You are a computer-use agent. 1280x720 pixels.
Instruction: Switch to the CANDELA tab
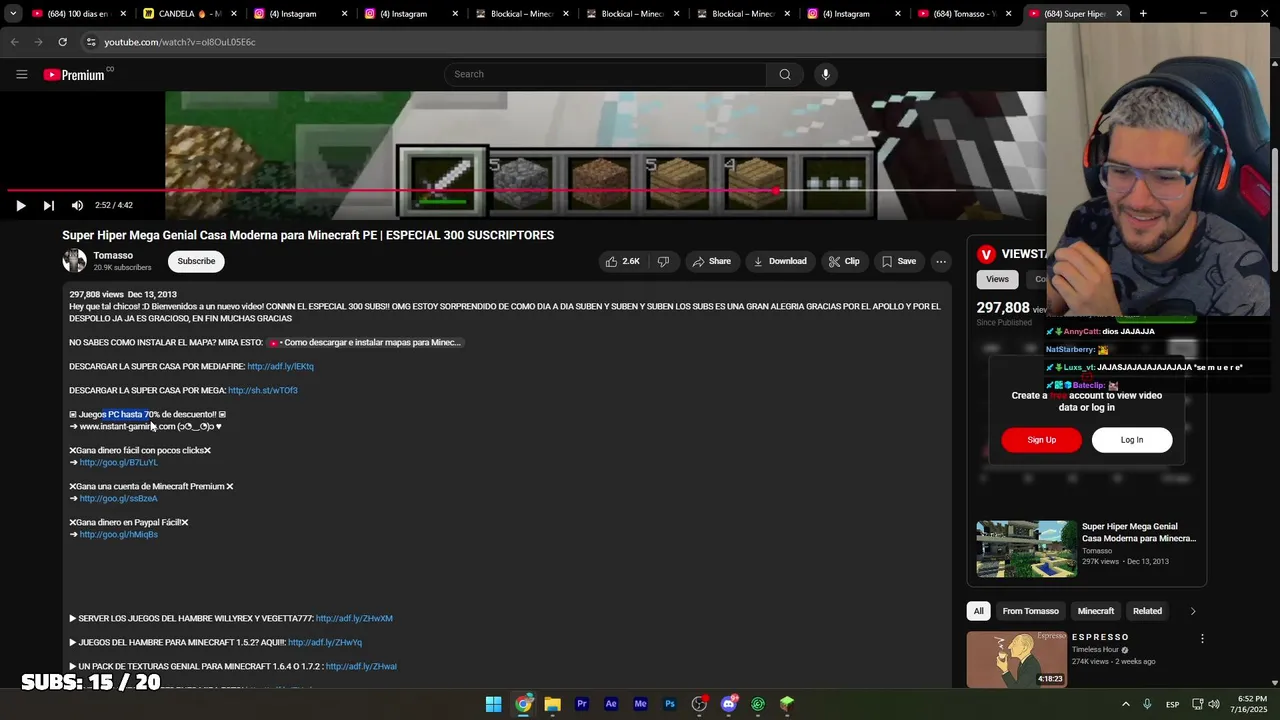tap(188, 14)
